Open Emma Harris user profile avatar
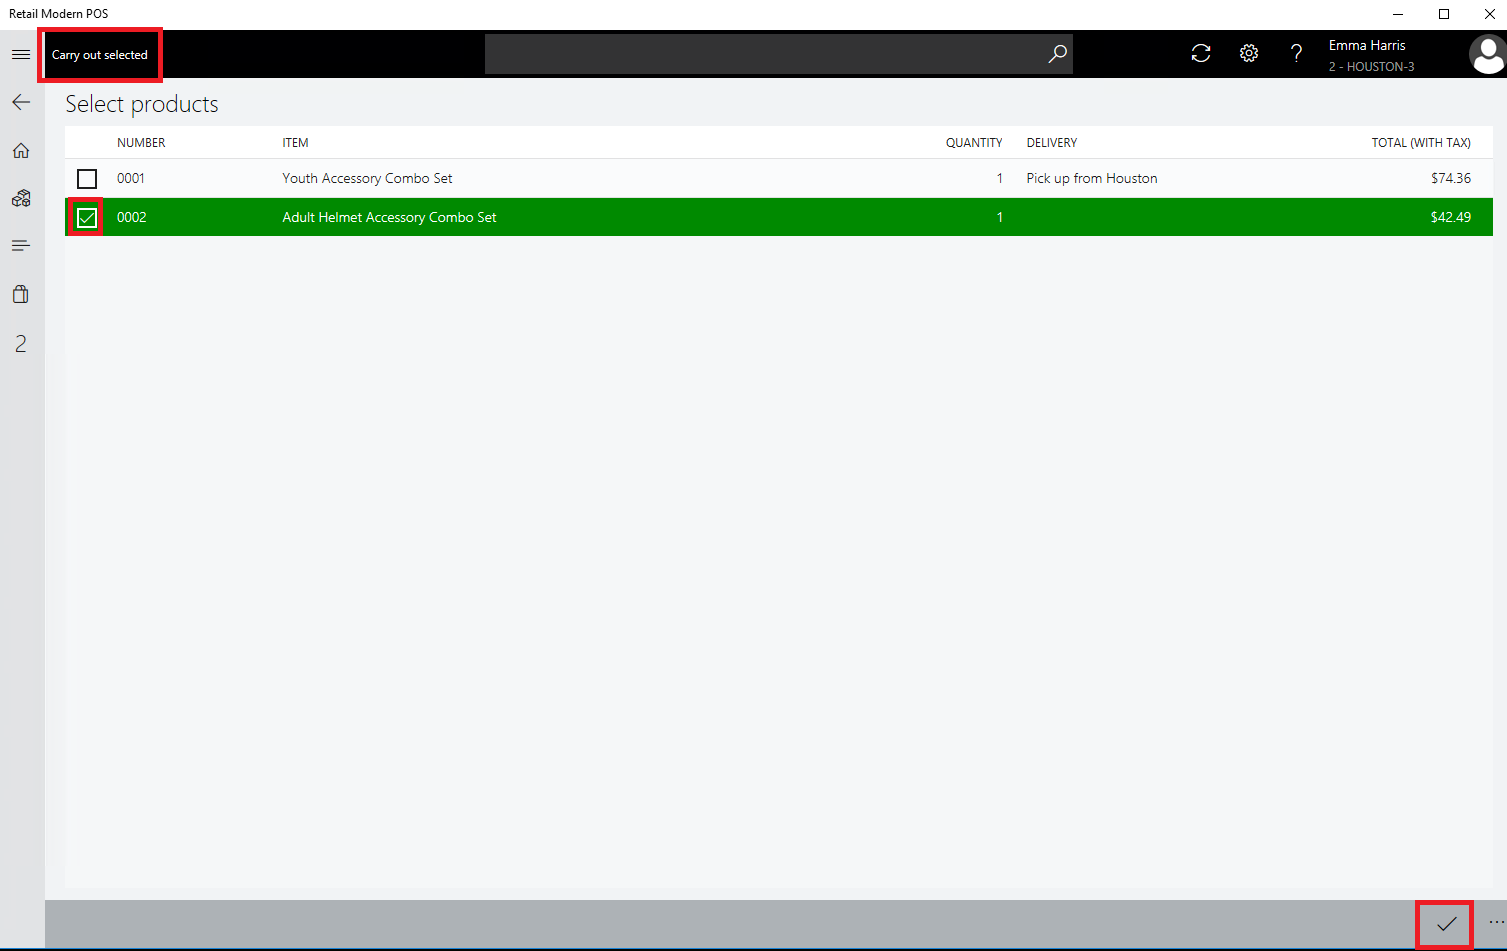The image size is (1507, 951). [1486, 55]
